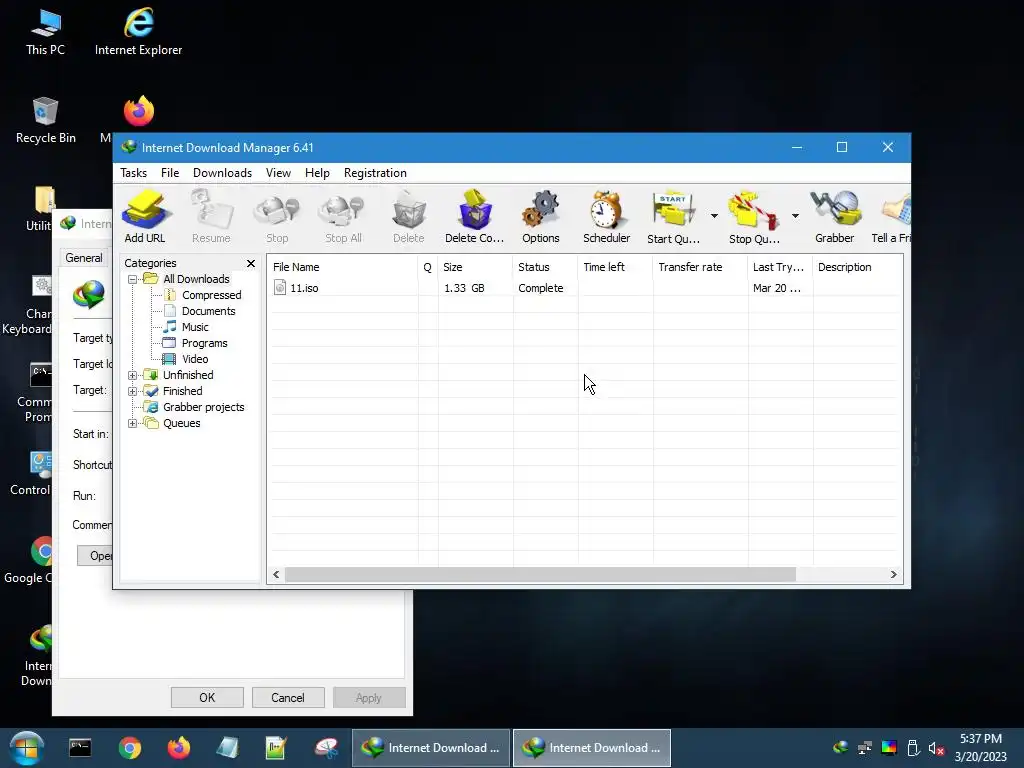Click the Q column header

[x=428, y=267]
